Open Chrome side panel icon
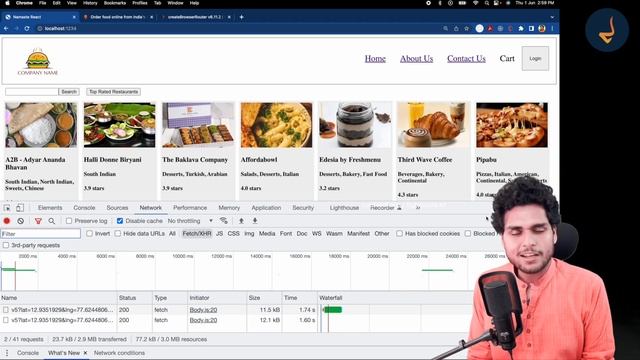The image size is (640, 360). (531, 29)
